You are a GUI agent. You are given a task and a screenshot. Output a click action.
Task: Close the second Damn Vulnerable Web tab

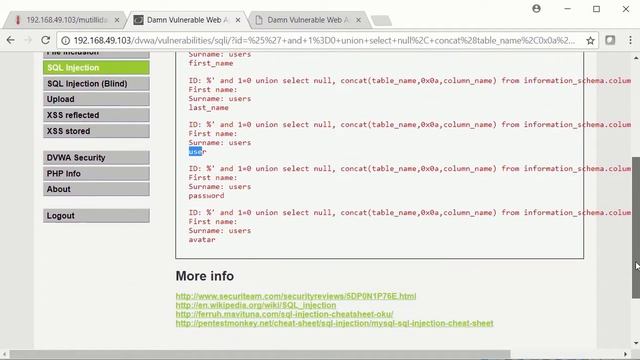tap(238, 20)
